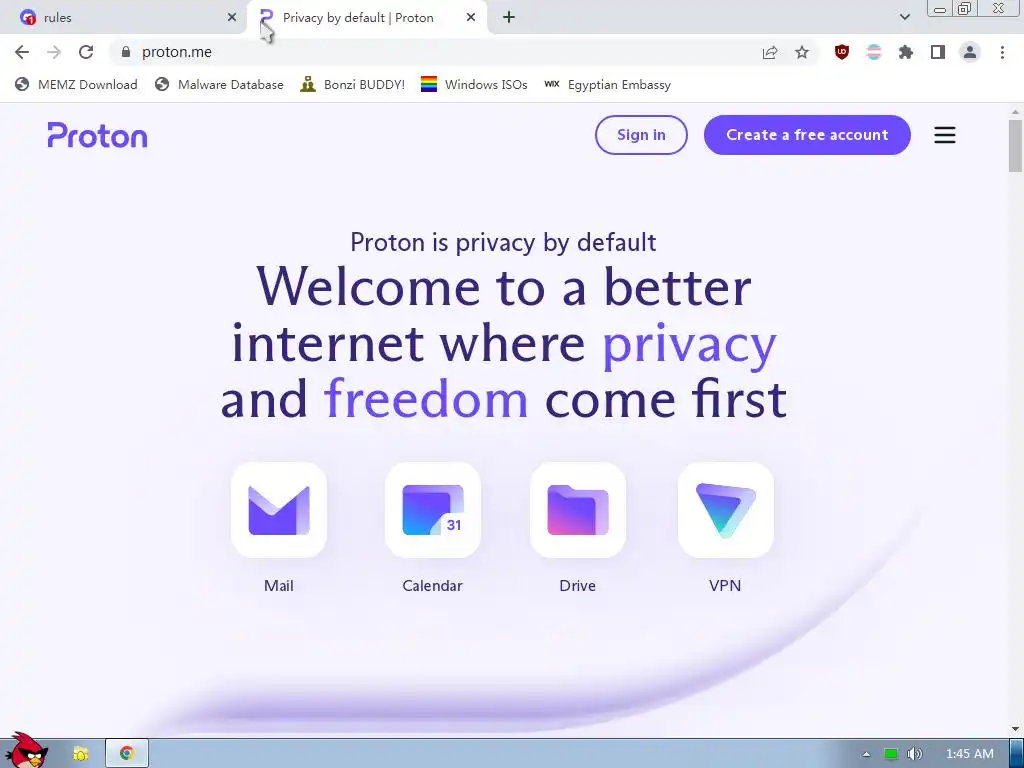Show hidden system tray icons
Screen dimensions: 1024x768
tap(866, 754)
